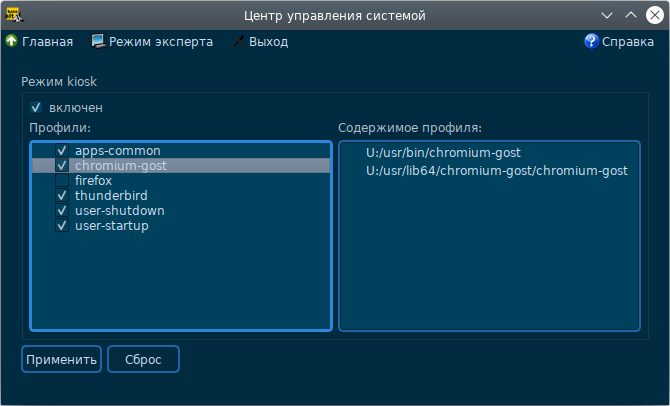Select the chromium-gost profile row

[x=181, y=165]
